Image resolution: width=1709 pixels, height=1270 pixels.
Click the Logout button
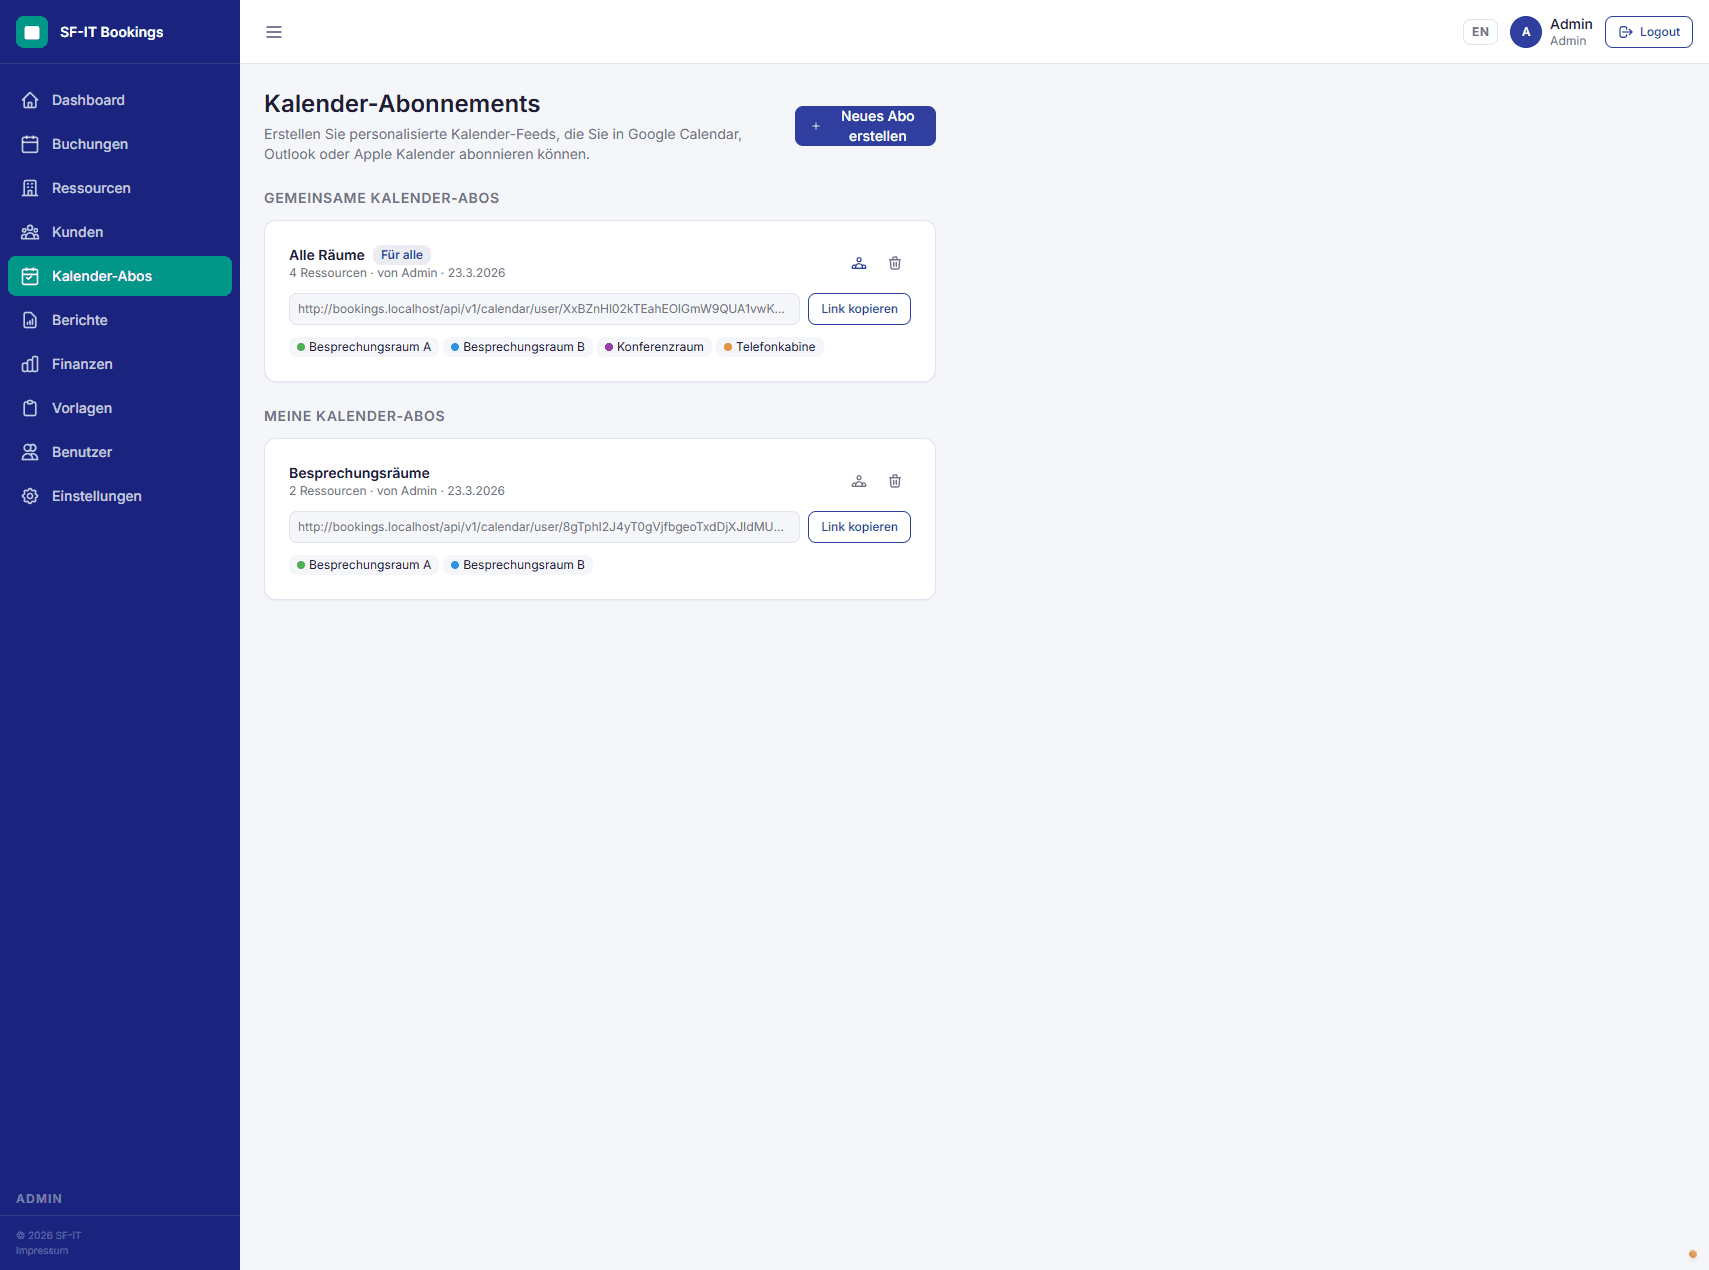click(x=1649, y=32)
